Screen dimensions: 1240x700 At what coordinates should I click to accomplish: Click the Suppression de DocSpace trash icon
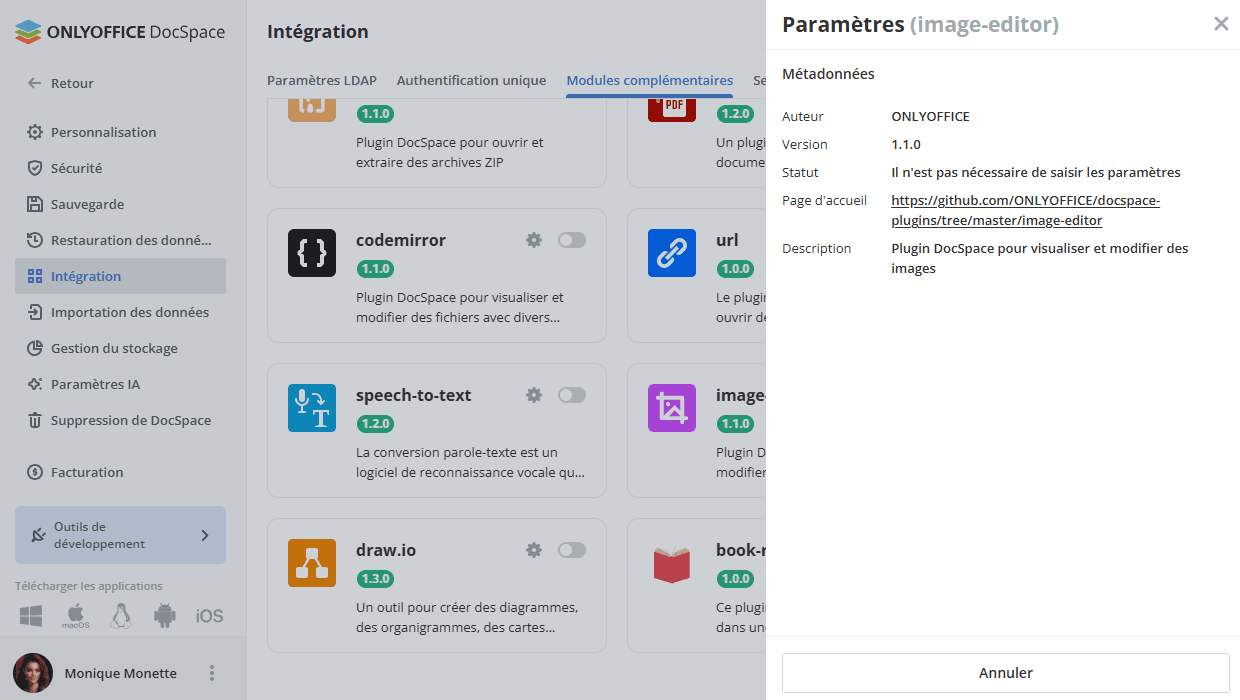coord(35,420)
